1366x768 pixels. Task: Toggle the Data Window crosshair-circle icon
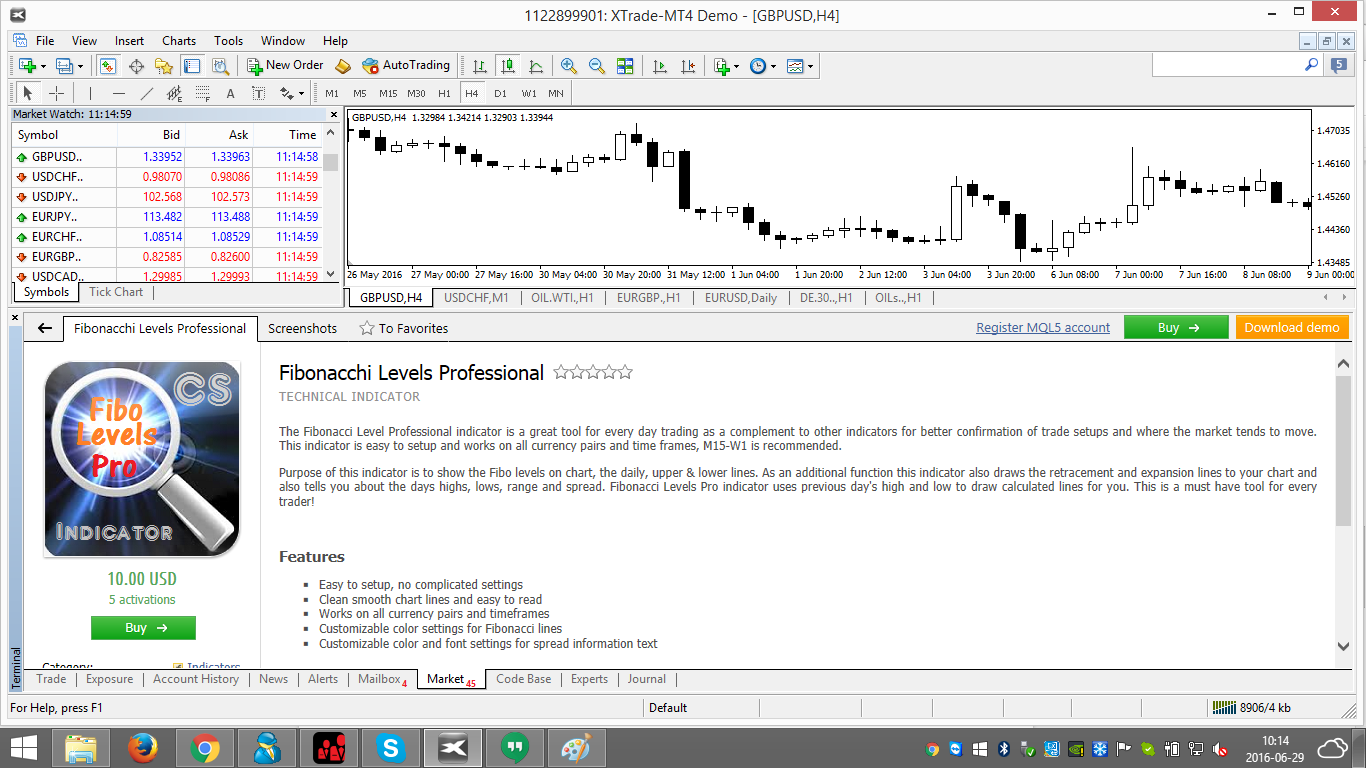136,66
